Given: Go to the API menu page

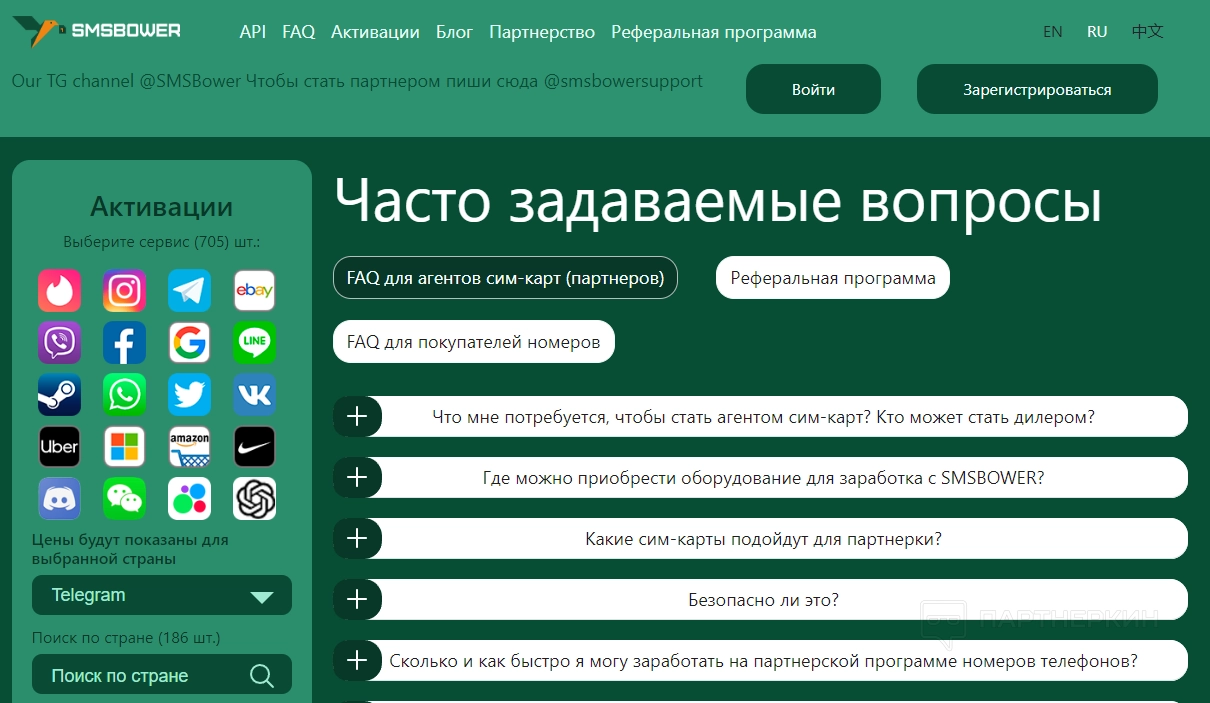Looking at the screenshot, I should [252, 32].
